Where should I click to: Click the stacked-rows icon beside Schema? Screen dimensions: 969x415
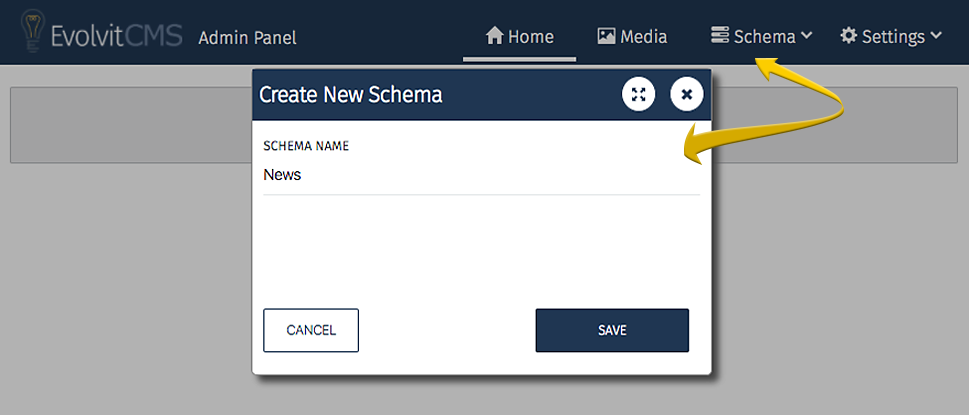719,36
